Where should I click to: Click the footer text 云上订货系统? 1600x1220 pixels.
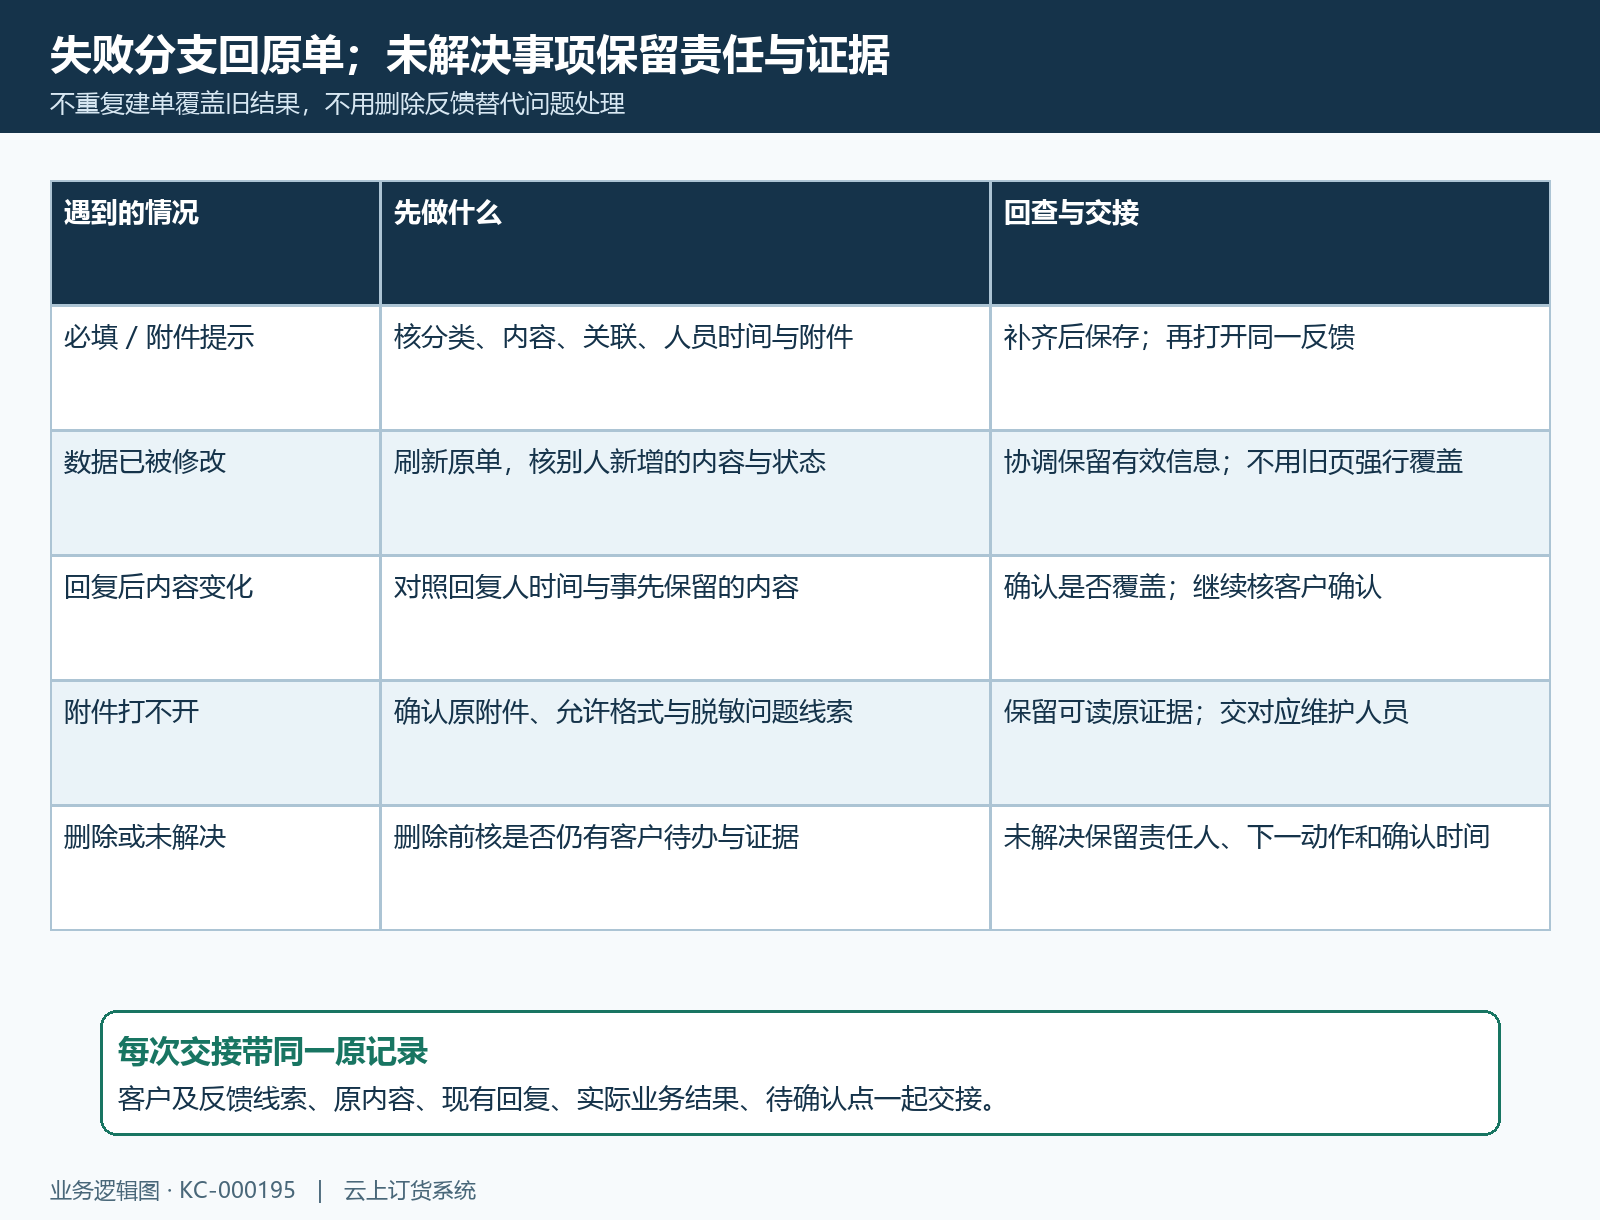point(410,1190)
